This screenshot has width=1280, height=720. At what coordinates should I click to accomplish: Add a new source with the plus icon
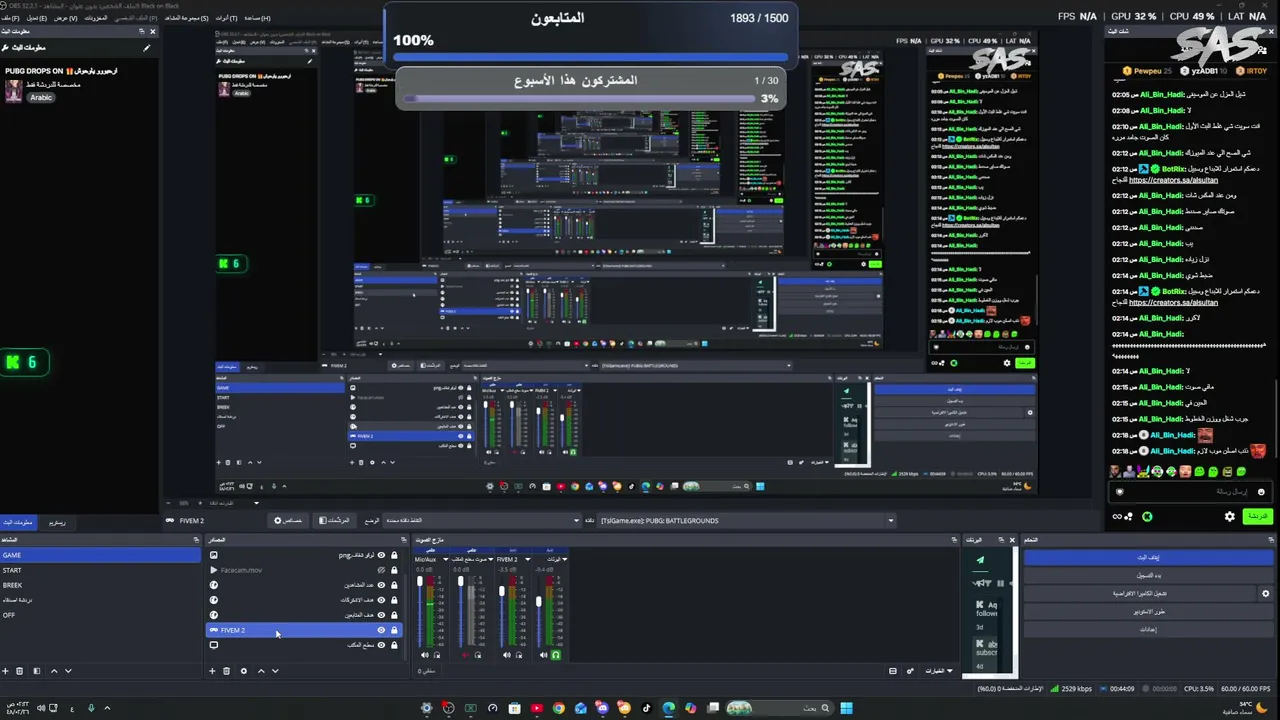[x=212, y=671]
